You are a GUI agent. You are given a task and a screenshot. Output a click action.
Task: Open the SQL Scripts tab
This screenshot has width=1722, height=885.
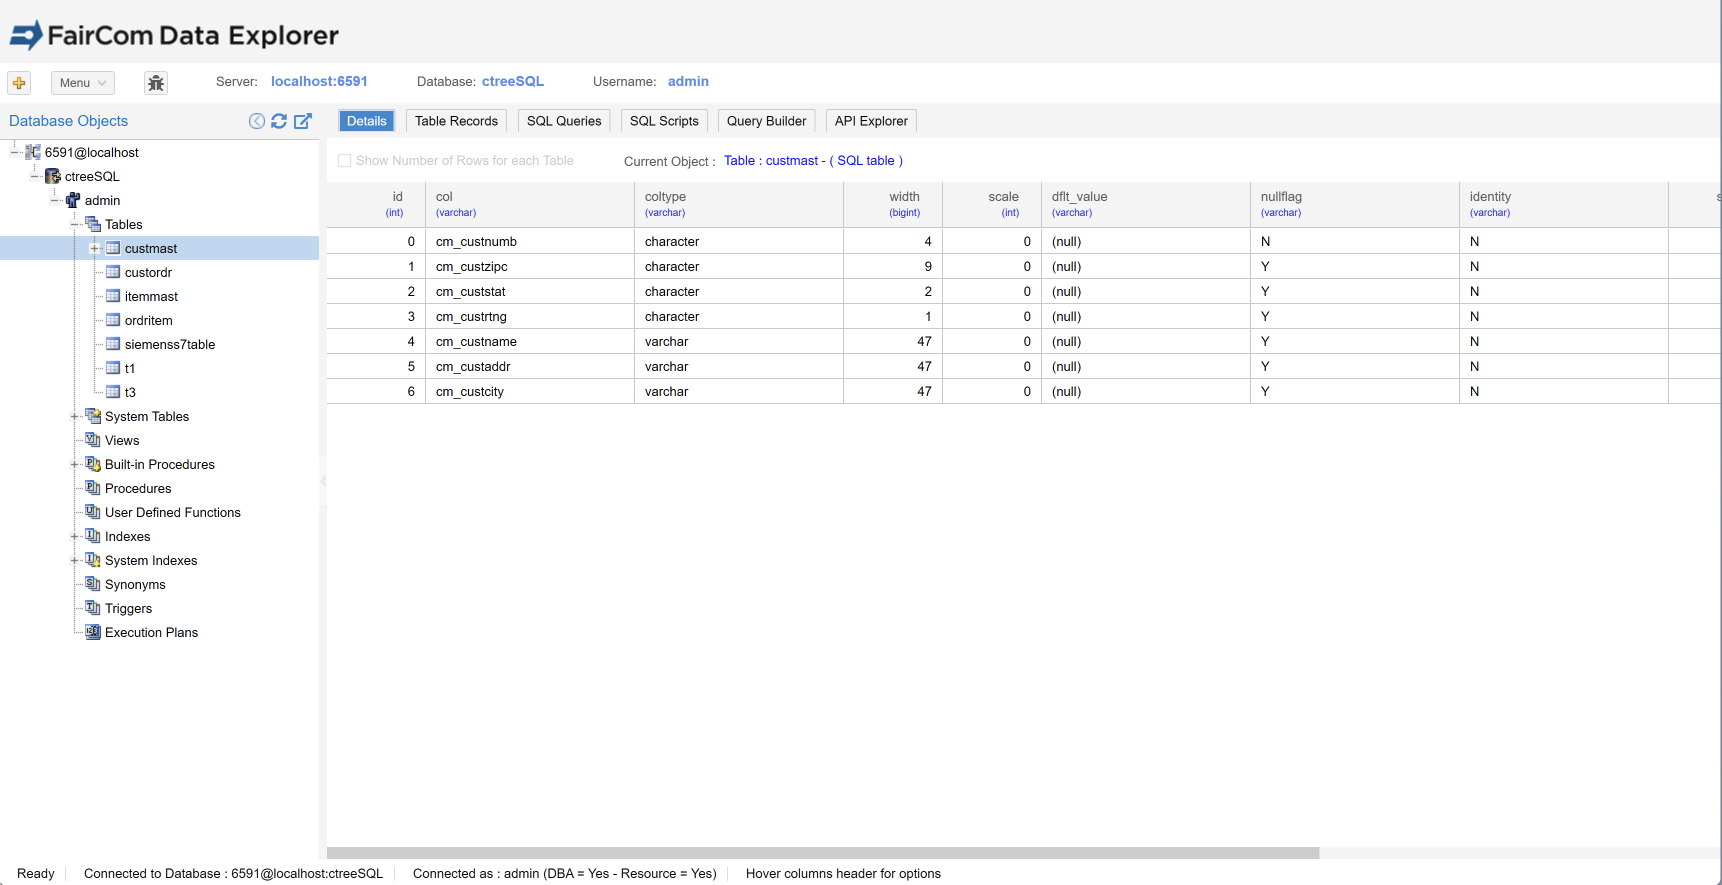click(x=664, y=121)
